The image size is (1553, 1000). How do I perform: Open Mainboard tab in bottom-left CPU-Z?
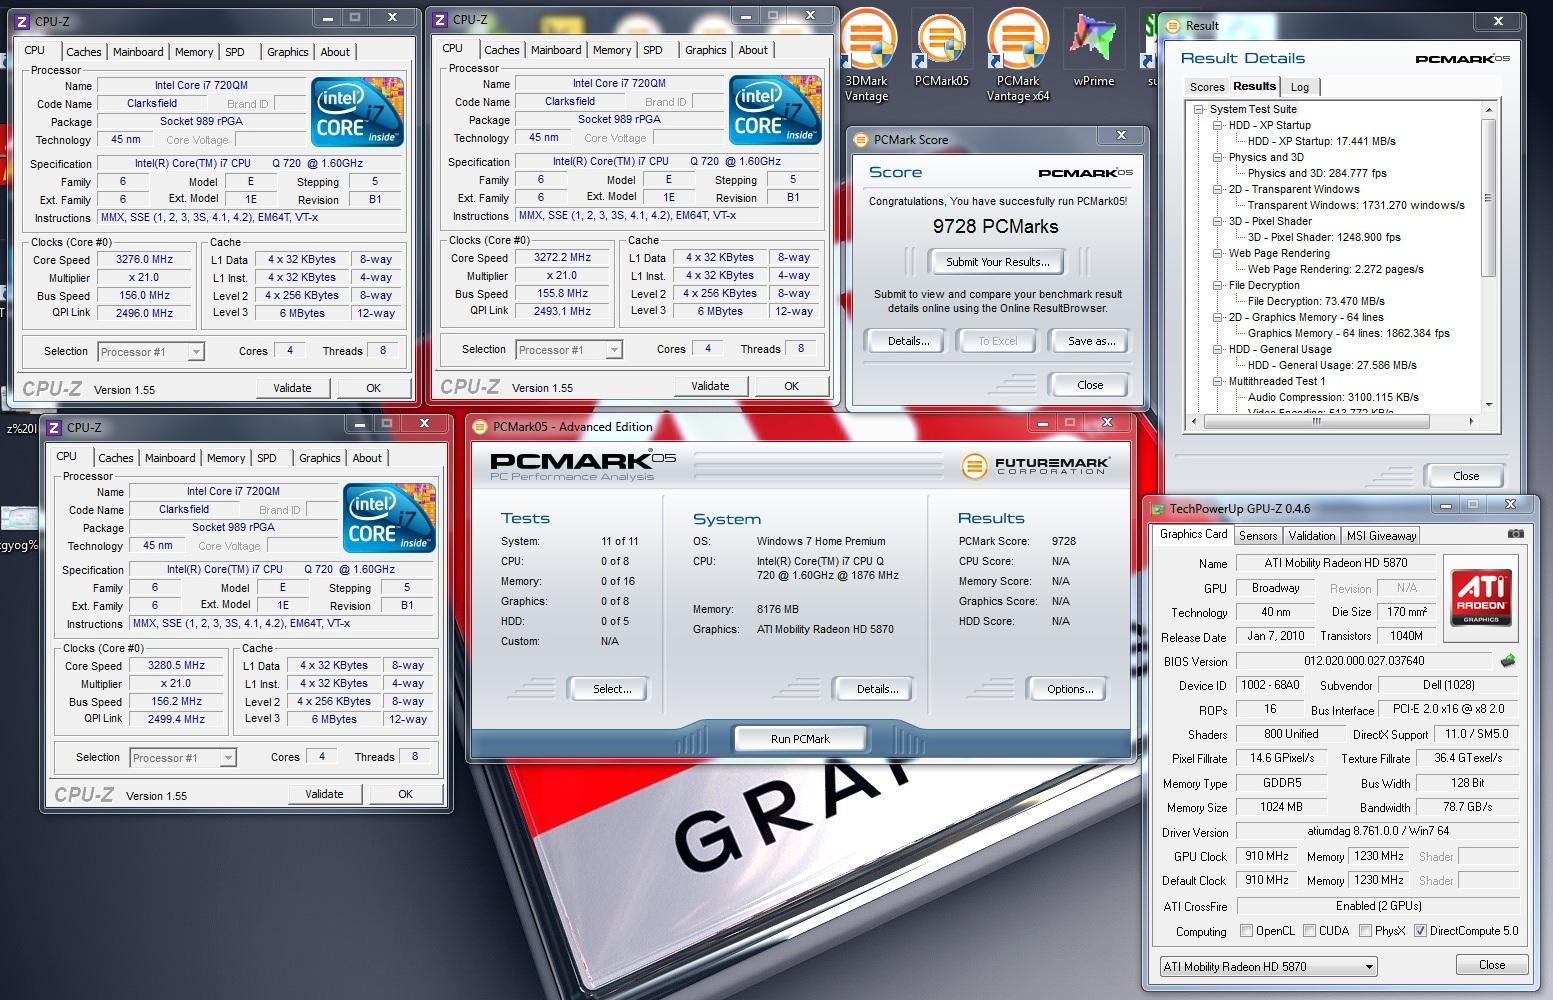pos(170,458)
